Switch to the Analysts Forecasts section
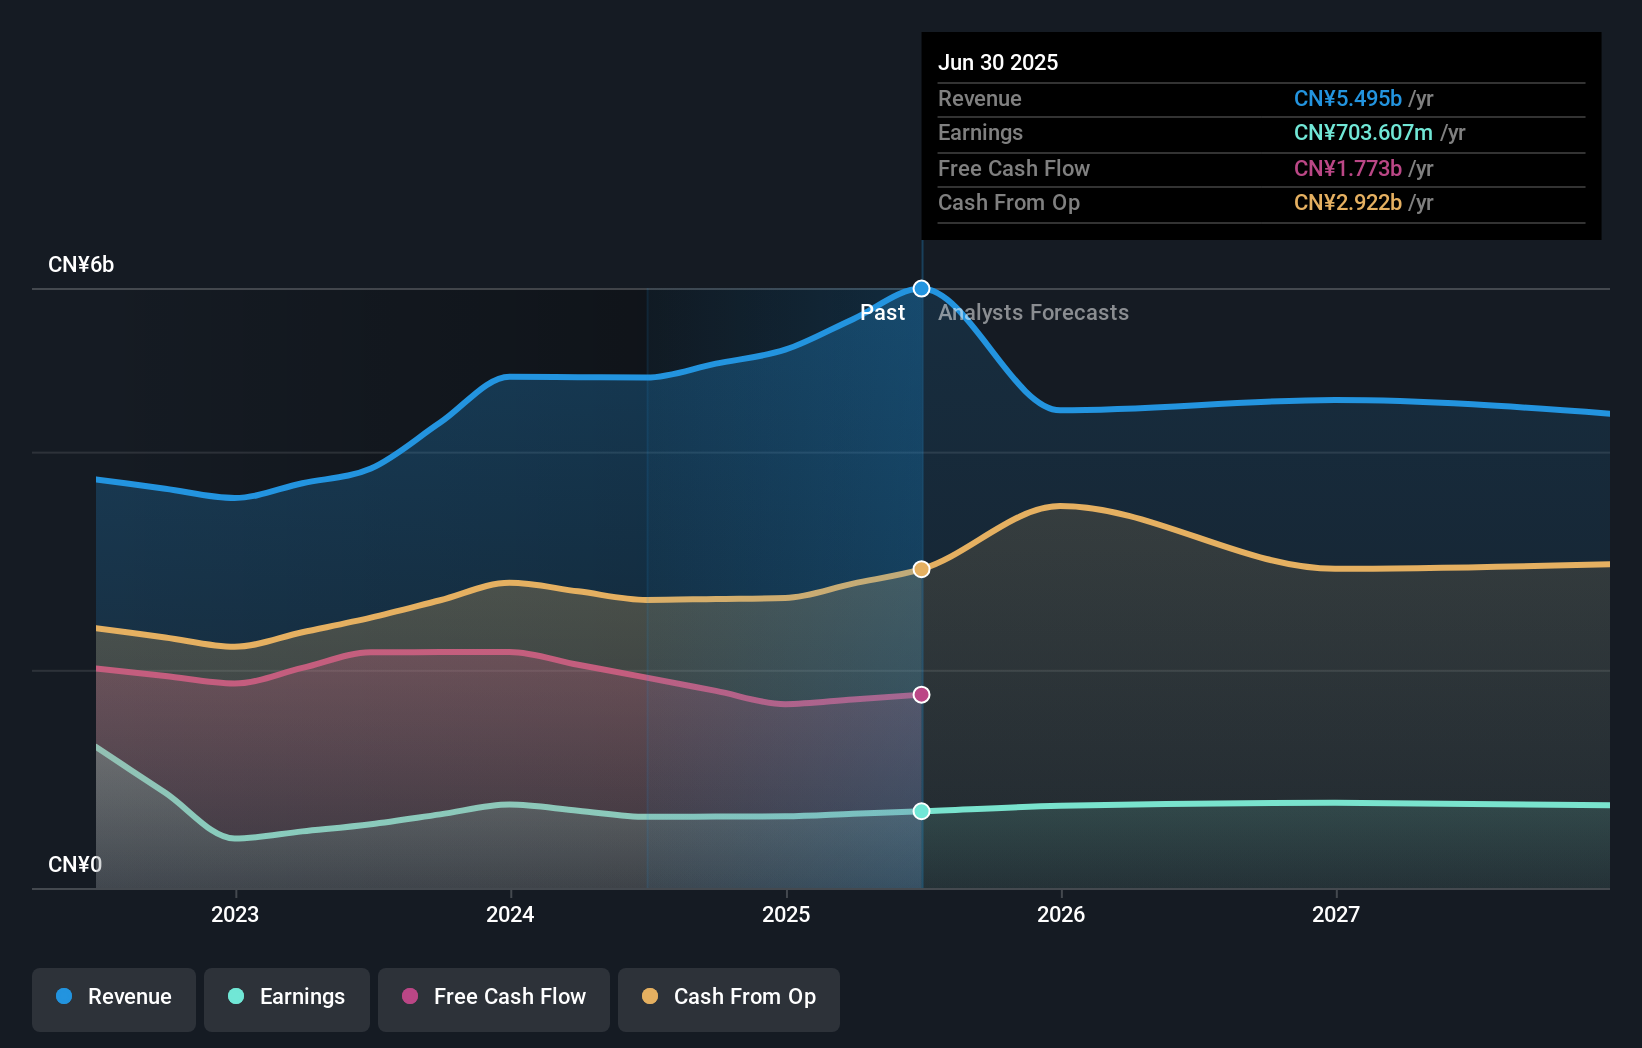The height and width of the screenshot is (1048, 1642). pos(1033,312)
